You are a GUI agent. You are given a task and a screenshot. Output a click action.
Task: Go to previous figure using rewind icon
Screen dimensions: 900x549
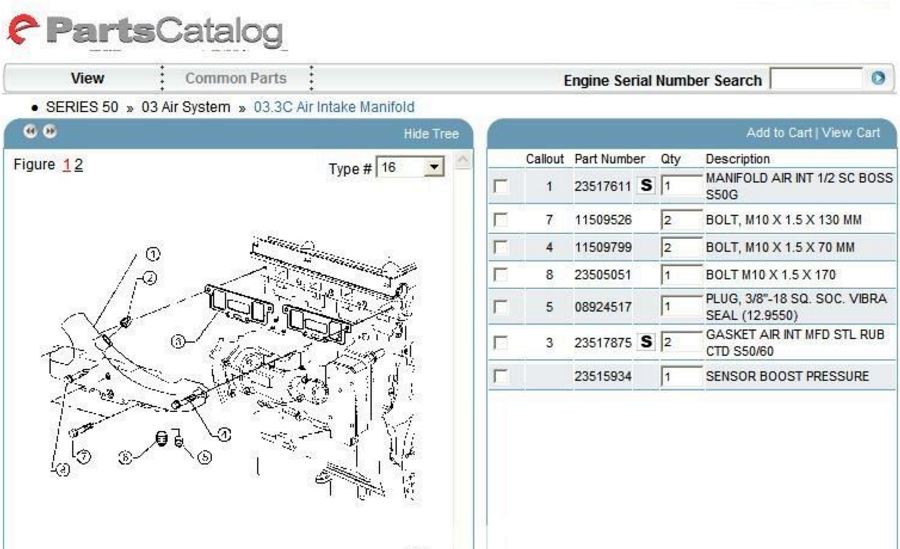pyautogui.click(x=30, y=132)
